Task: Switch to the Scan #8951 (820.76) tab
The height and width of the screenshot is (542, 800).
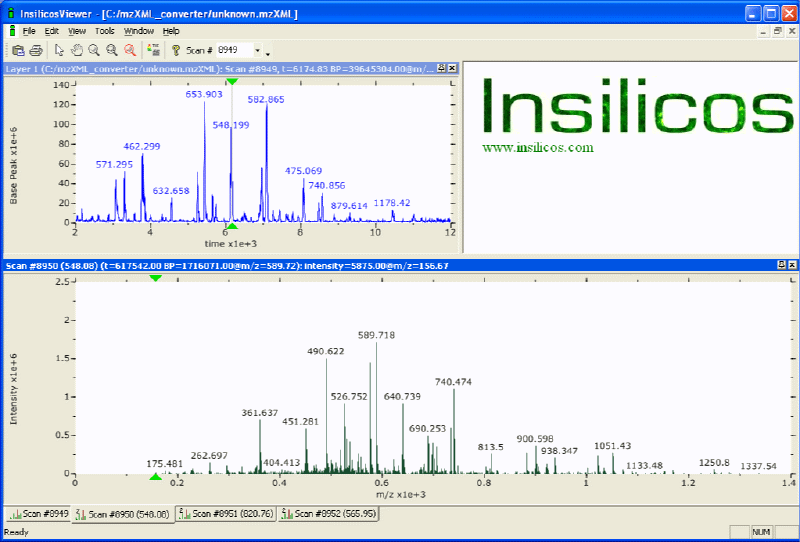Action: tap(226, 513)
